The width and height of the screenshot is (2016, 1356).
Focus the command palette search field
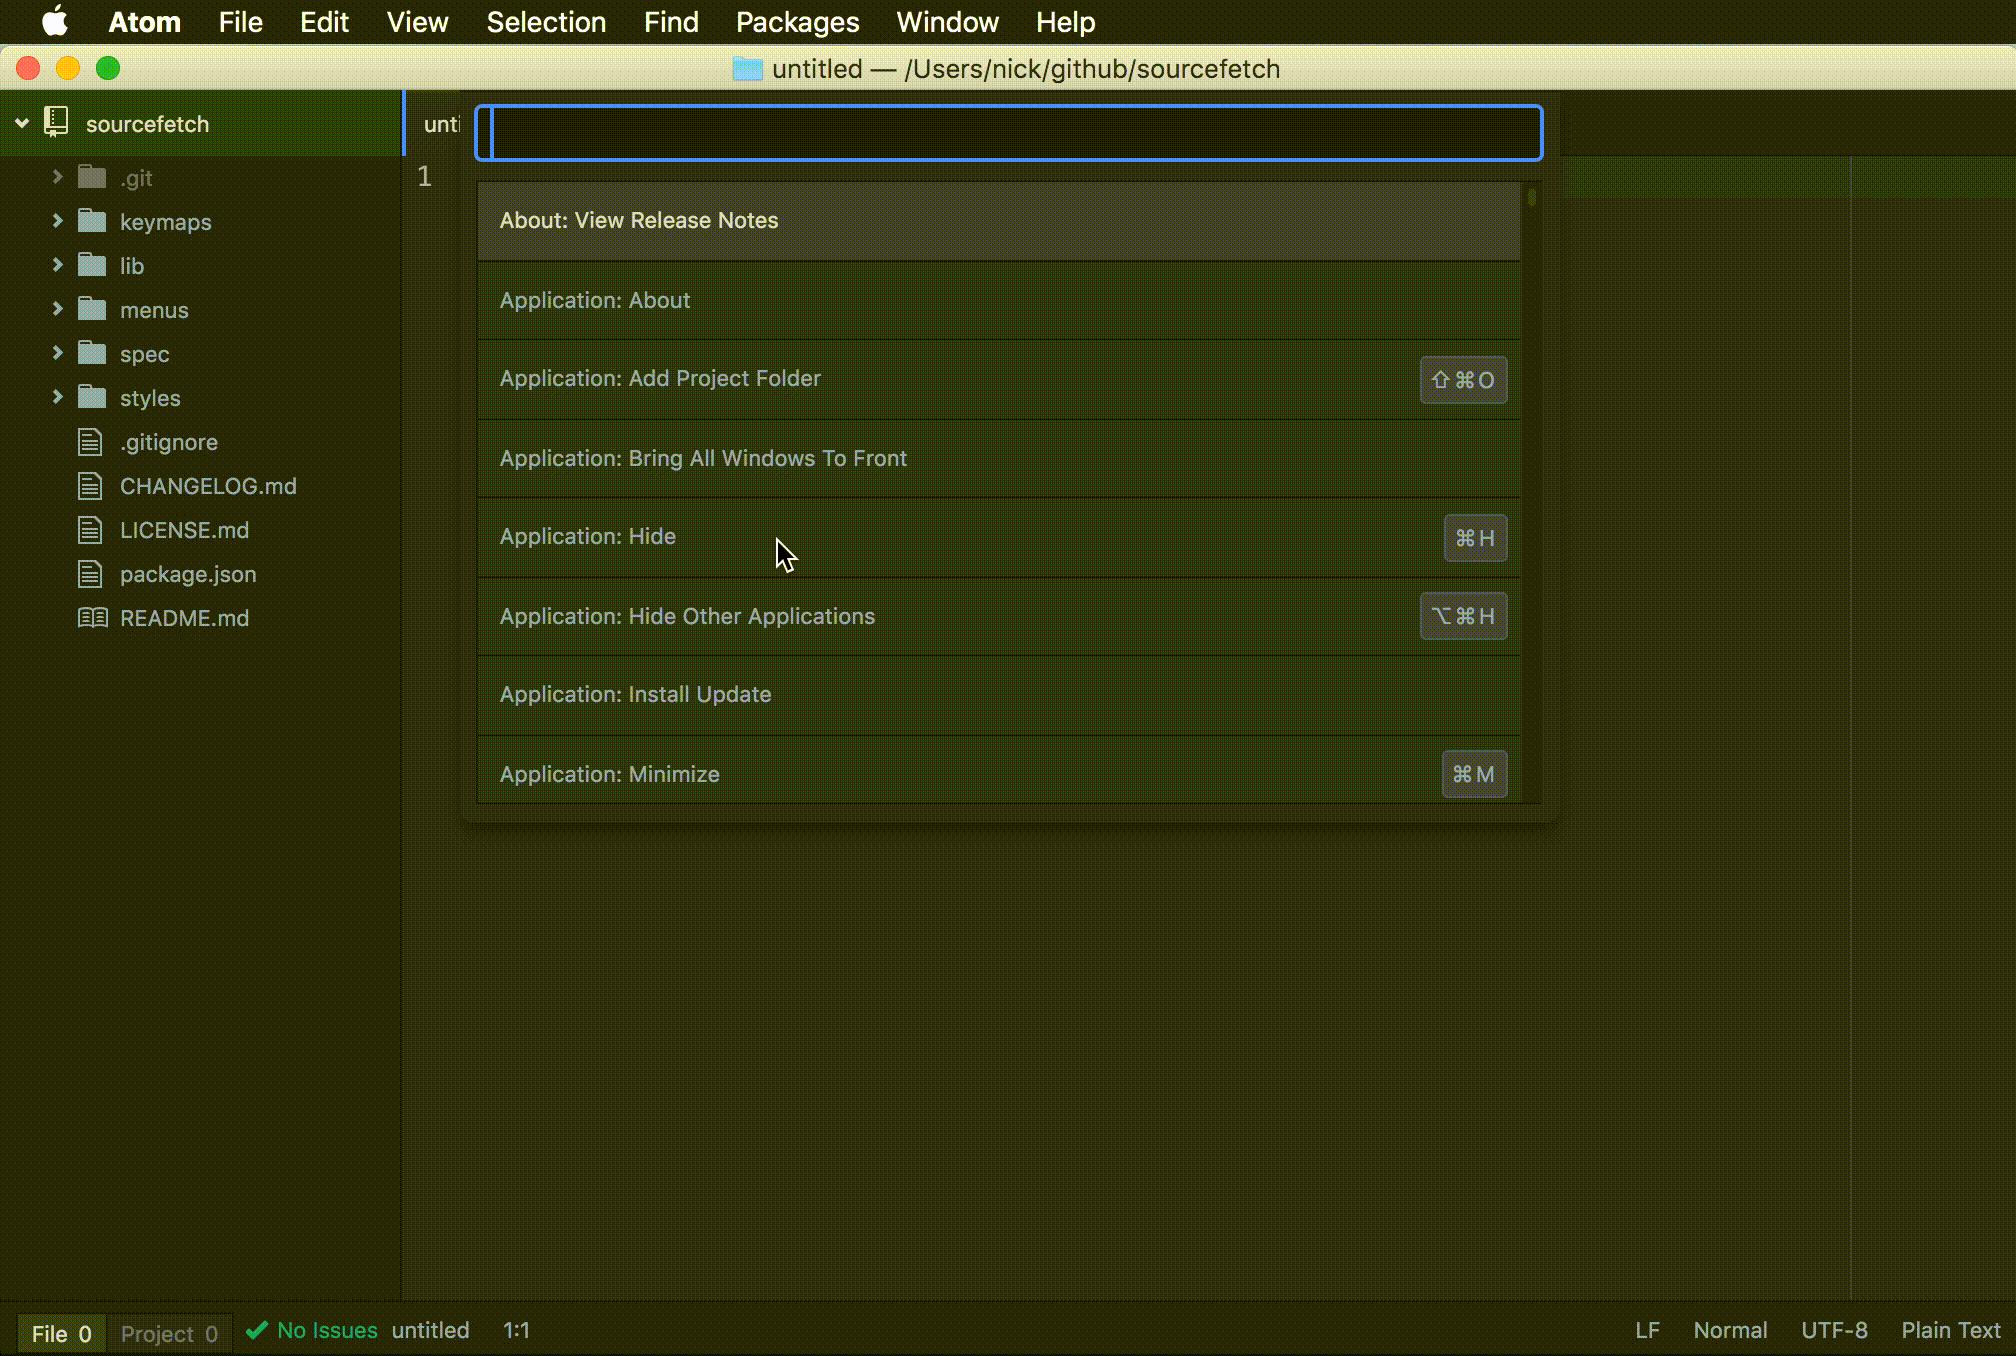[1008, 133]
